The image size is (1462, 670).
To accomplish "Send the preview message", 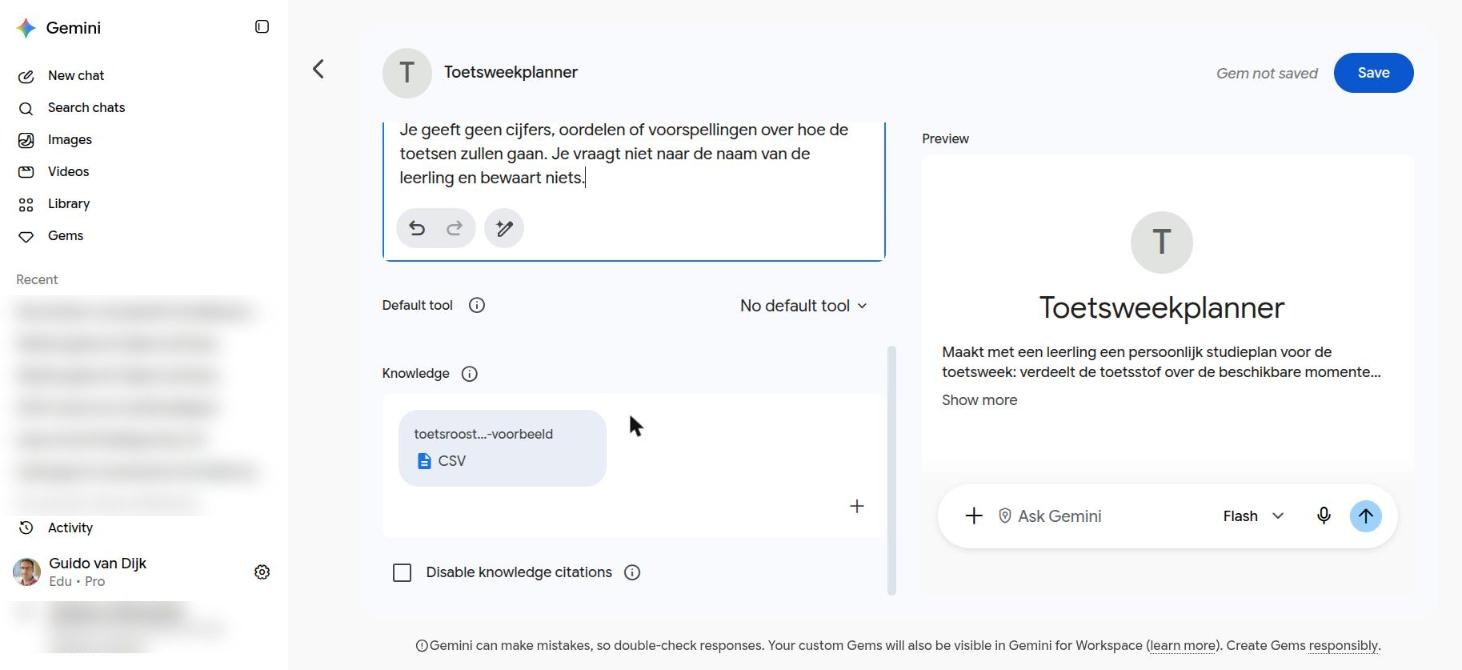I will pyautogui.click(x=1365, y=516).
